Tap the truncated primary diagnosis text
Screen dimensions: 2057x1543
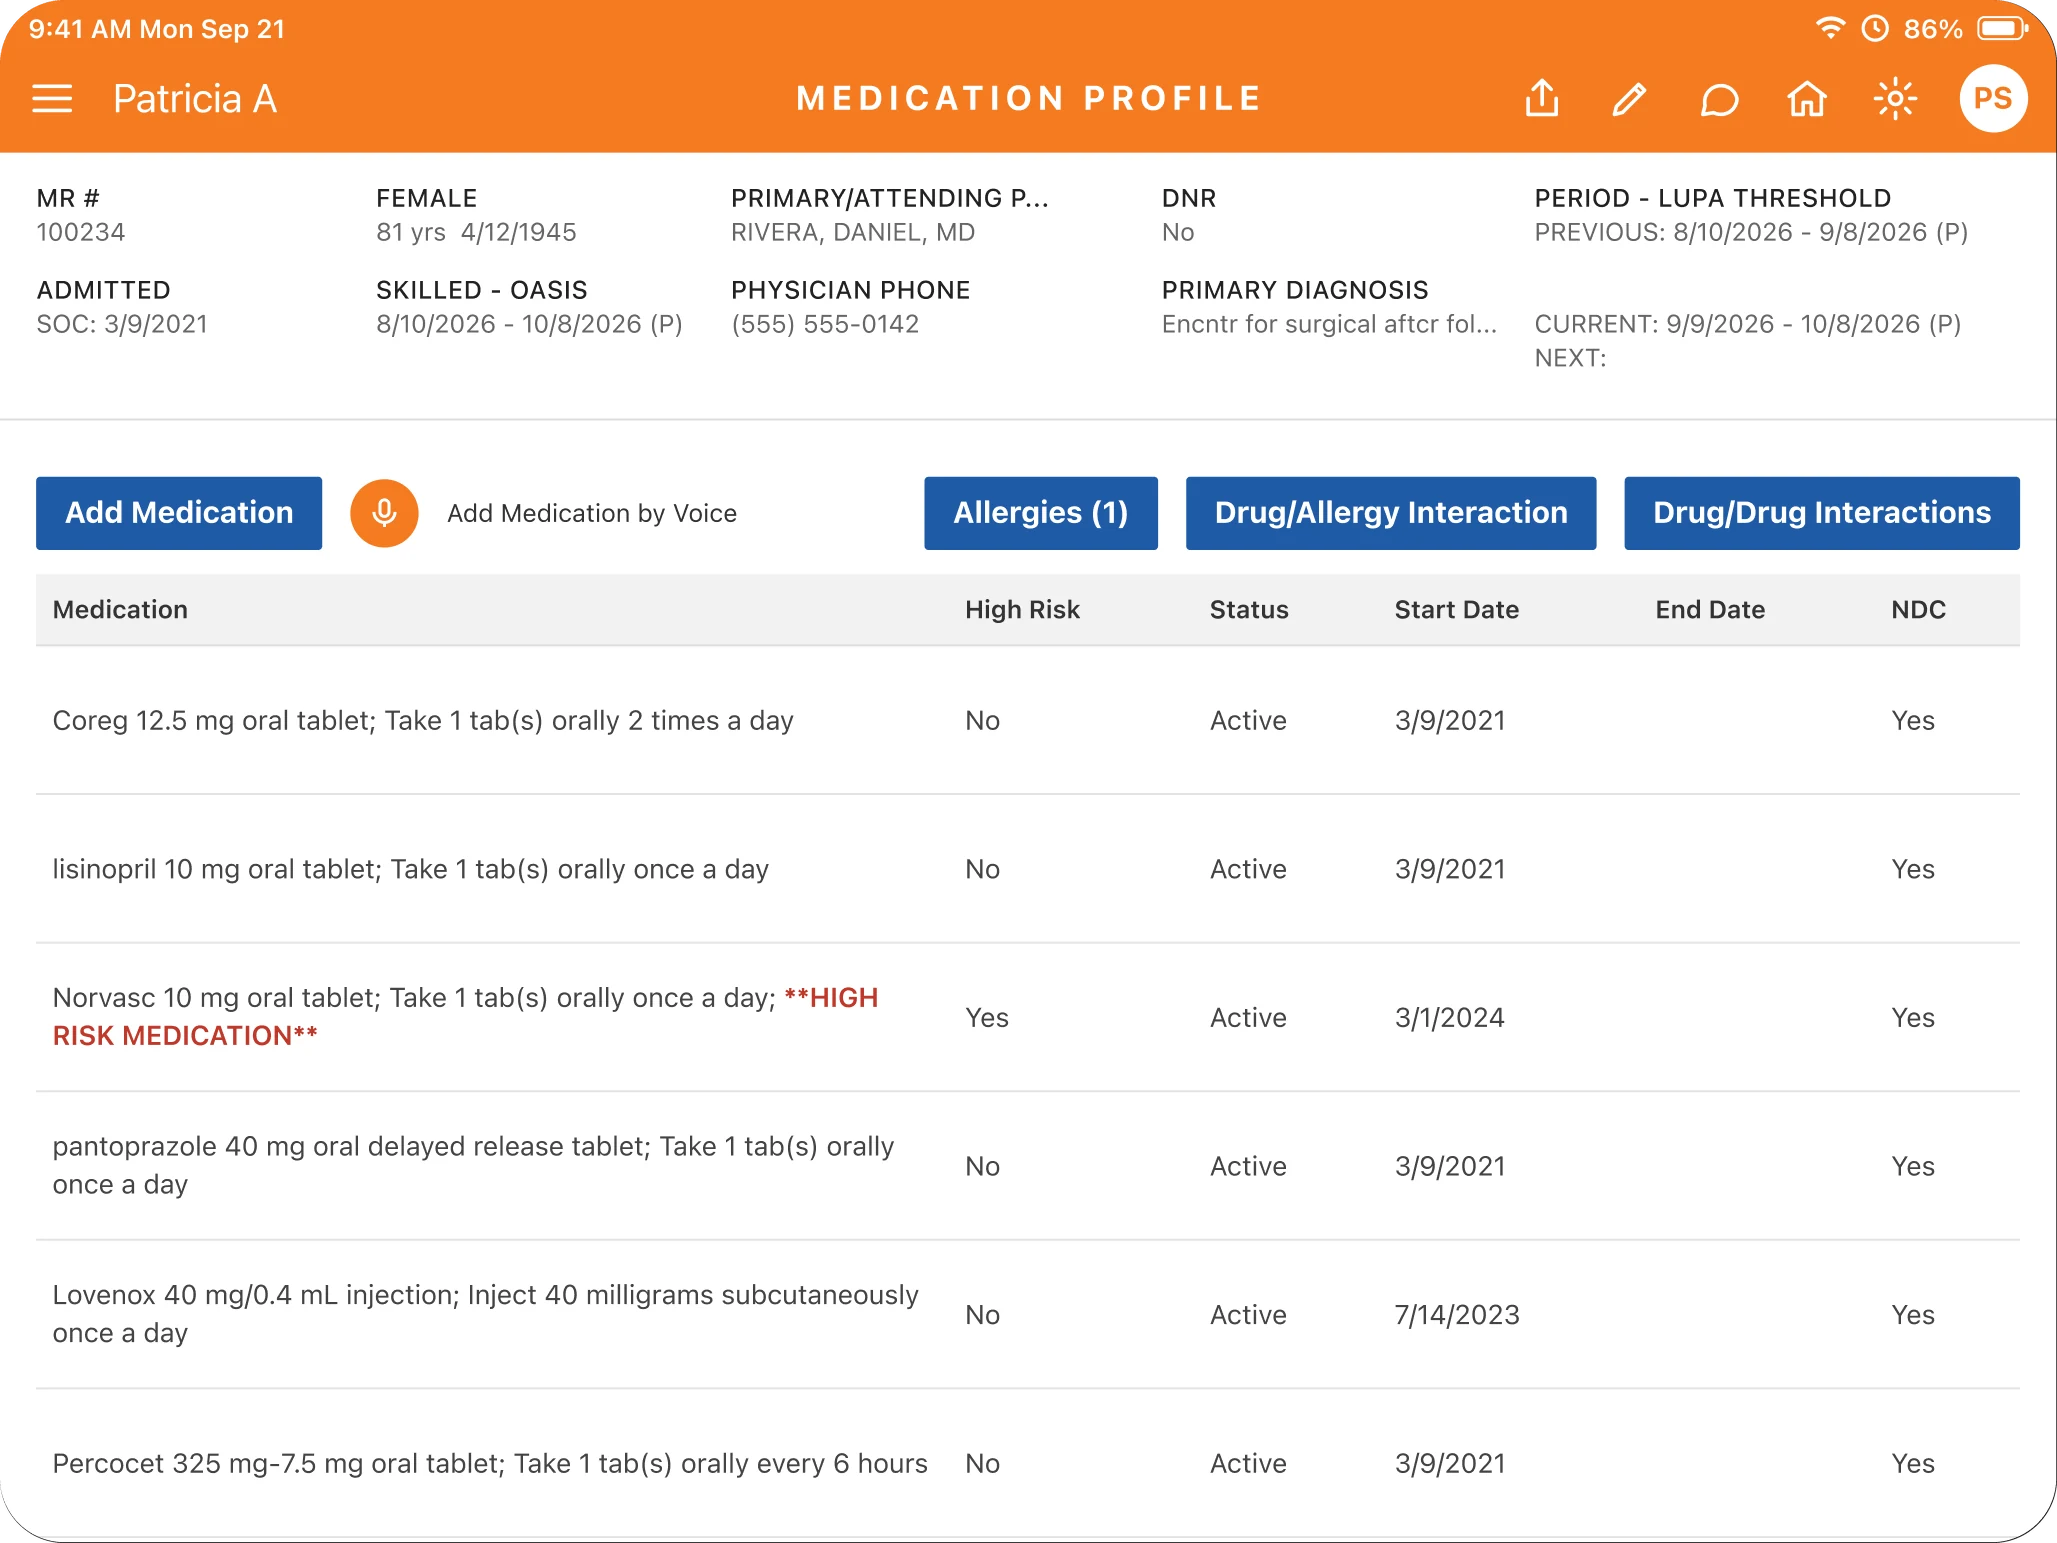coord(1328,324)
